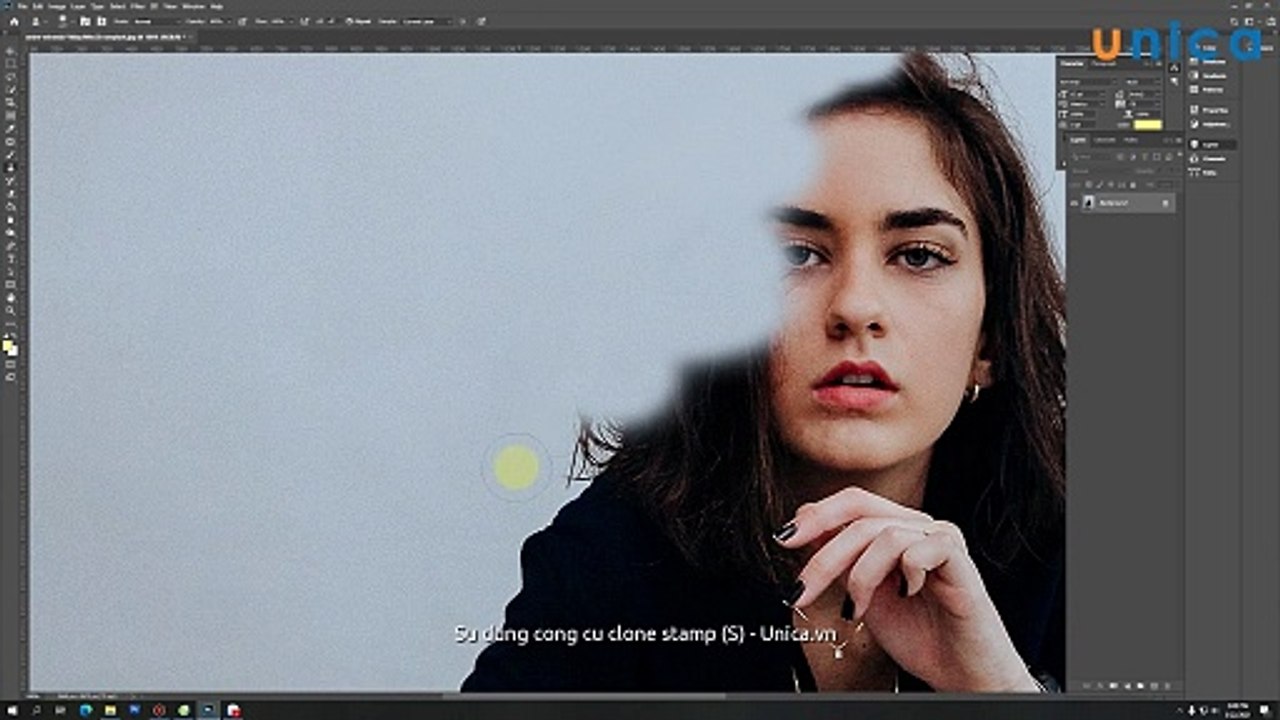The image size is (1280, 720).
Task: Open the Image menu
Action: [x=56, y=6]
